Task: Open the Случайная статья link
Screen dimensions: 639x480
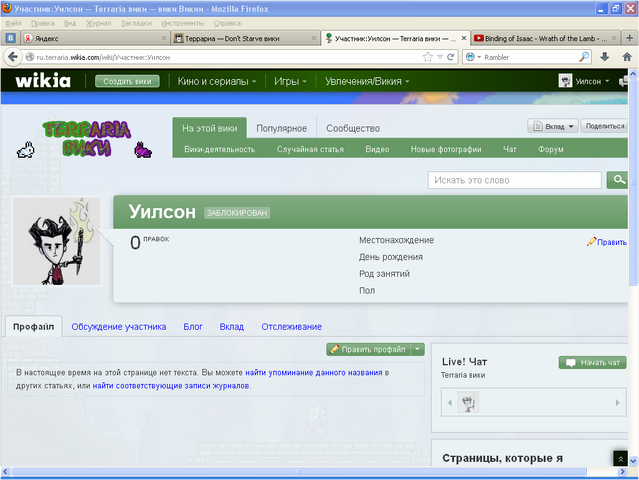Action: point(310,149)
